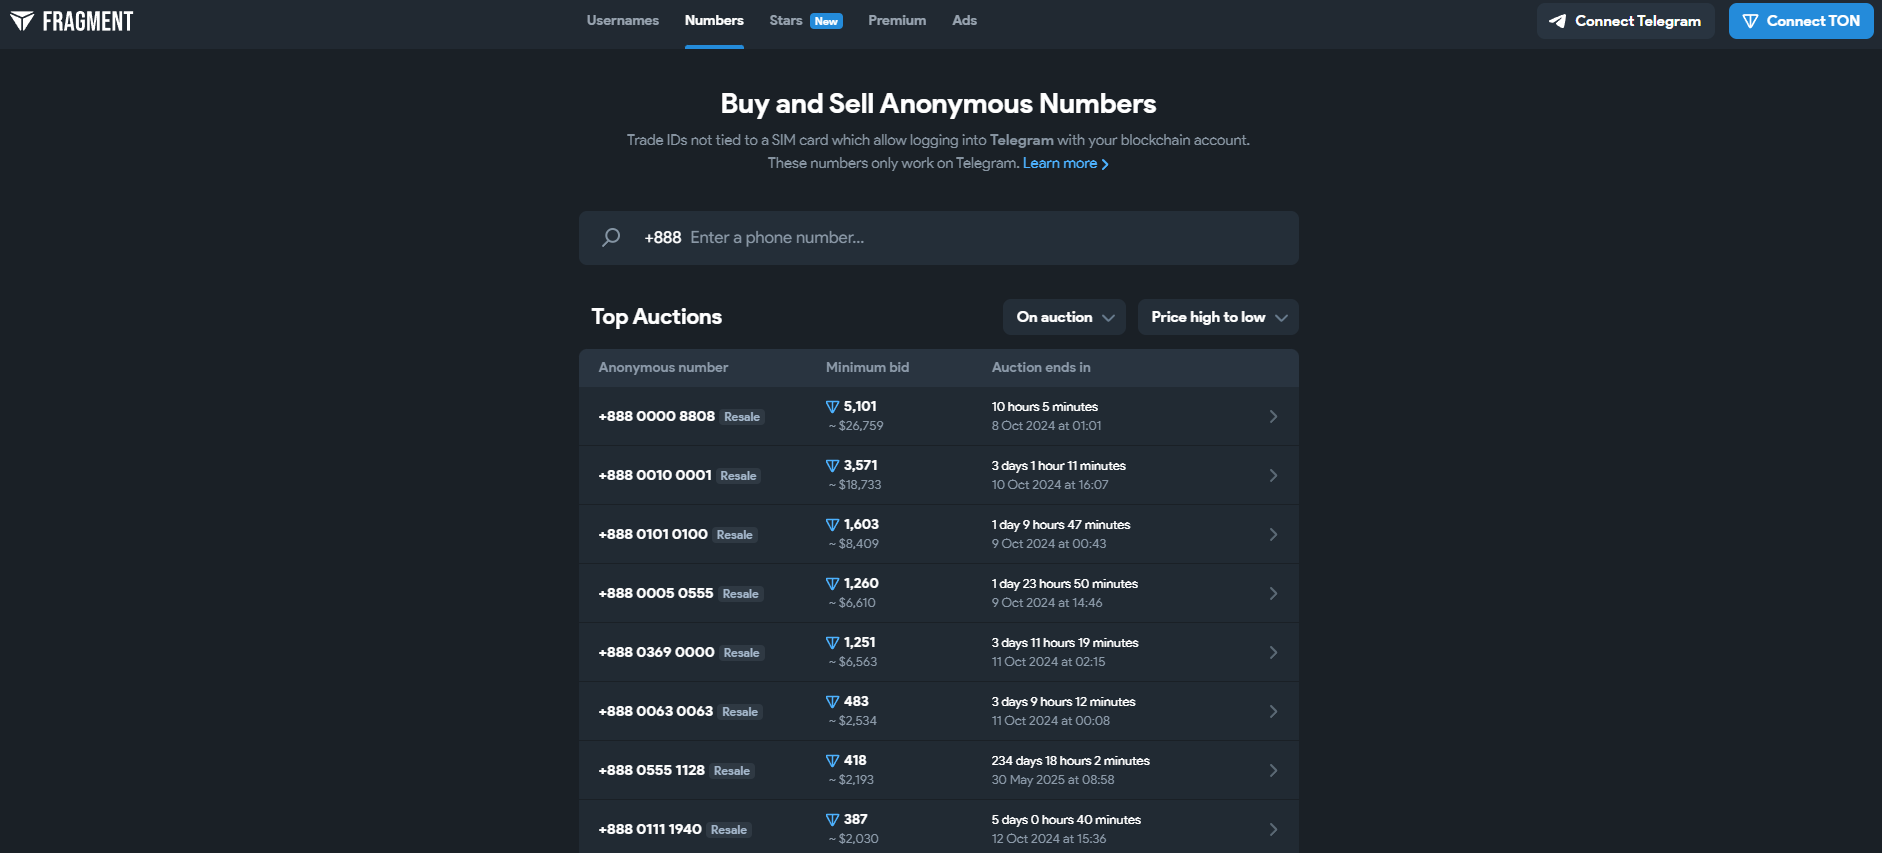This screenshot has height=853, width=1882.
Task: Click the TON icon beside 483 bid
Action: (x=832, y=702)
